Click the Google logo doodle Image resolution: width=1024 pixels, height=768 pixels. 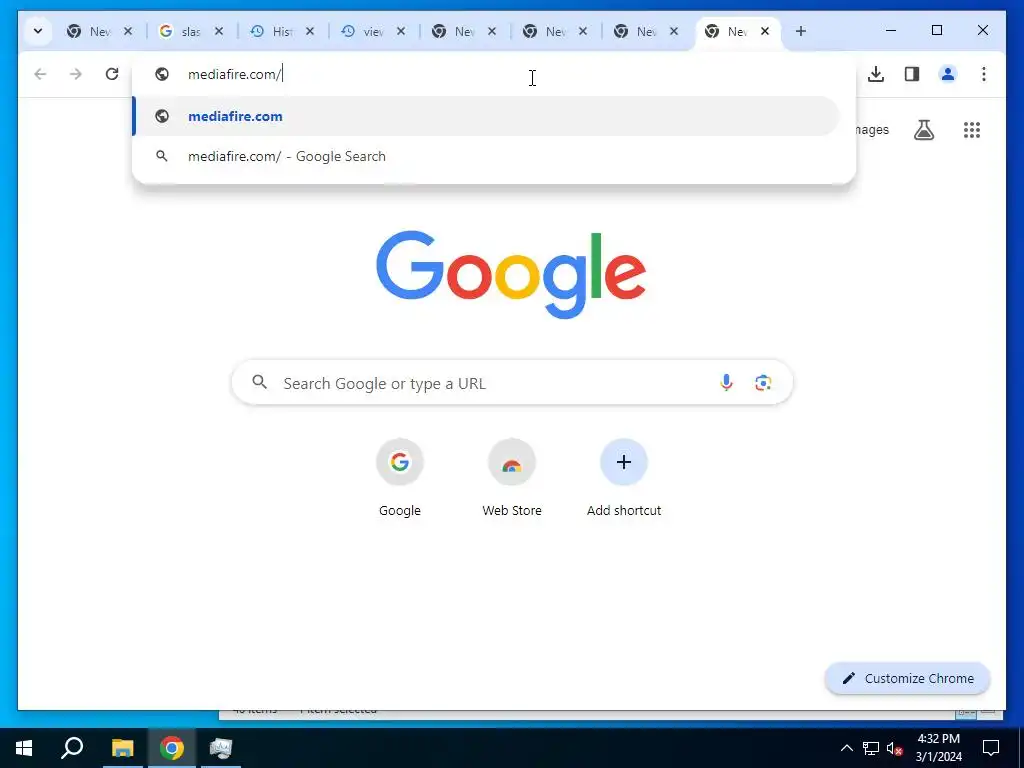tap(511, 274)
